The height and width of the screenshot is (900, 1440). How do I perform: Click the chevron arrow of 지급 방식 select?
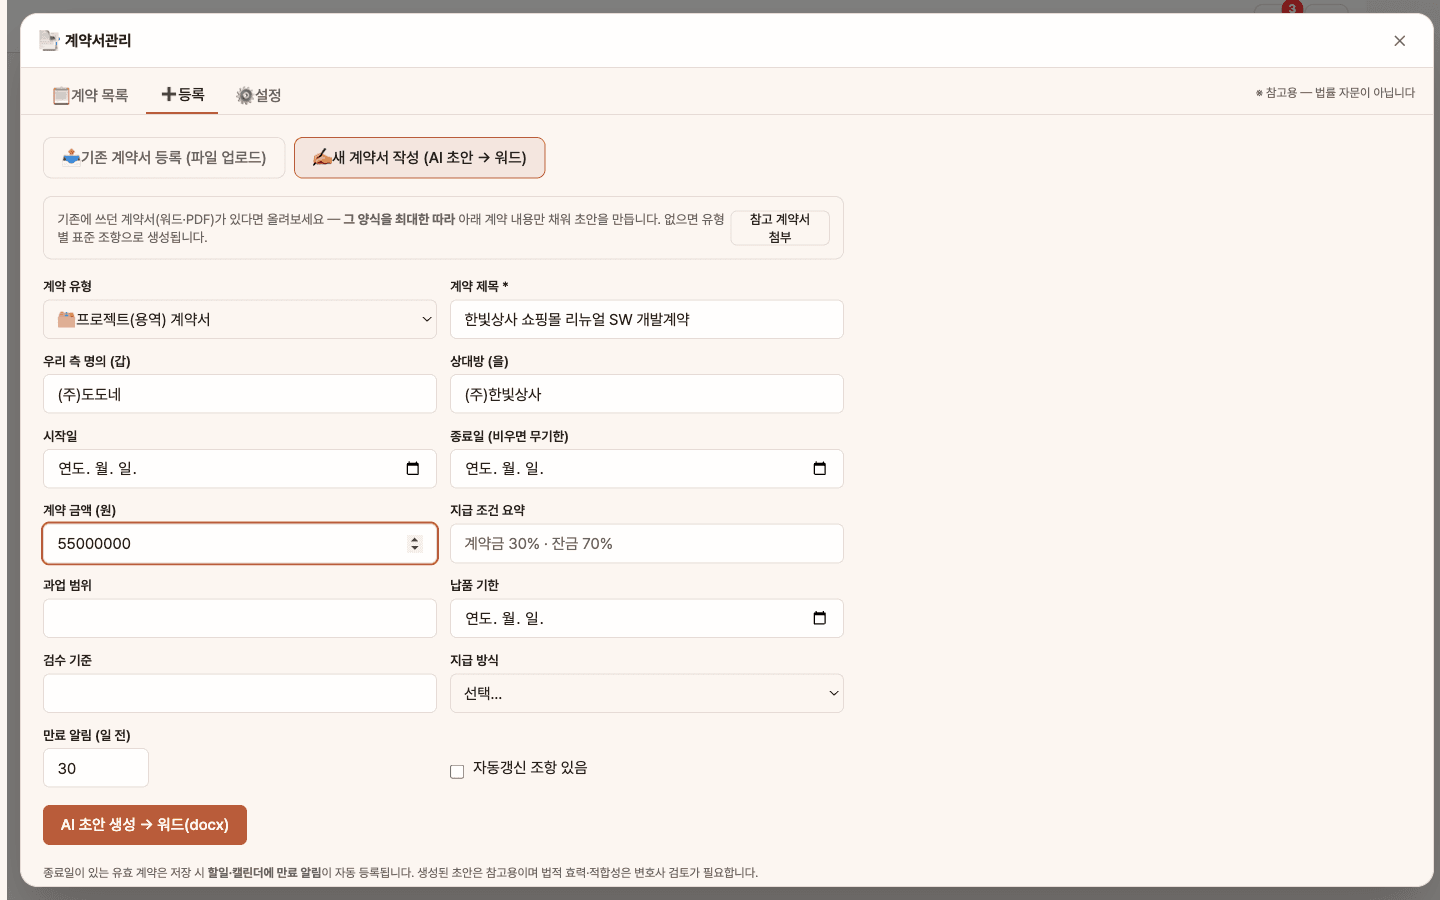(x=834, y=693)
